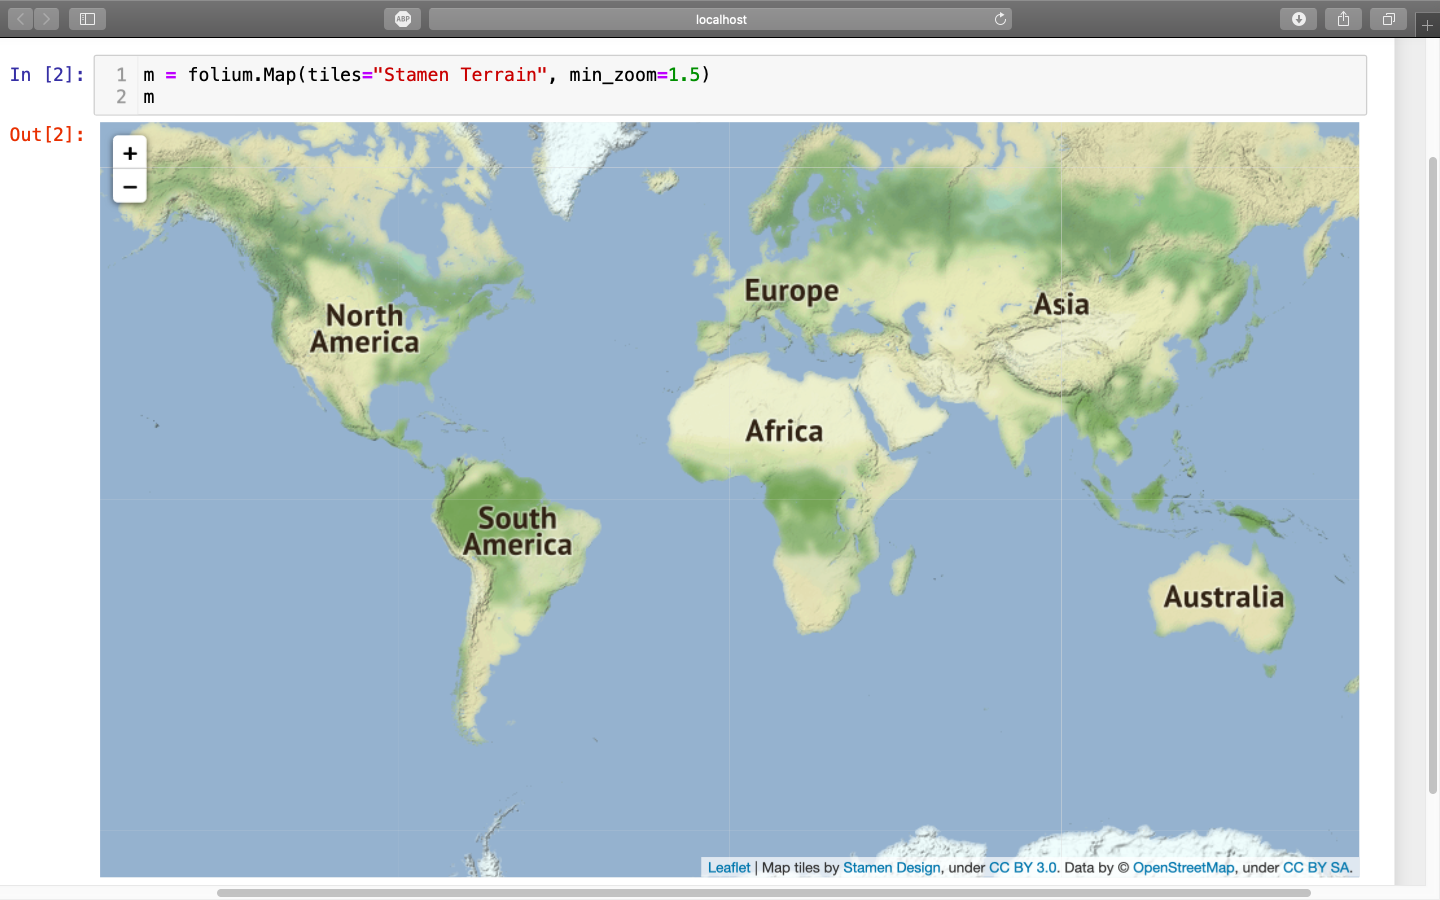Follow the CC BY 3.0 license link
Viewport: 1440px width, 900px height.
click(x=1023, y=868)
